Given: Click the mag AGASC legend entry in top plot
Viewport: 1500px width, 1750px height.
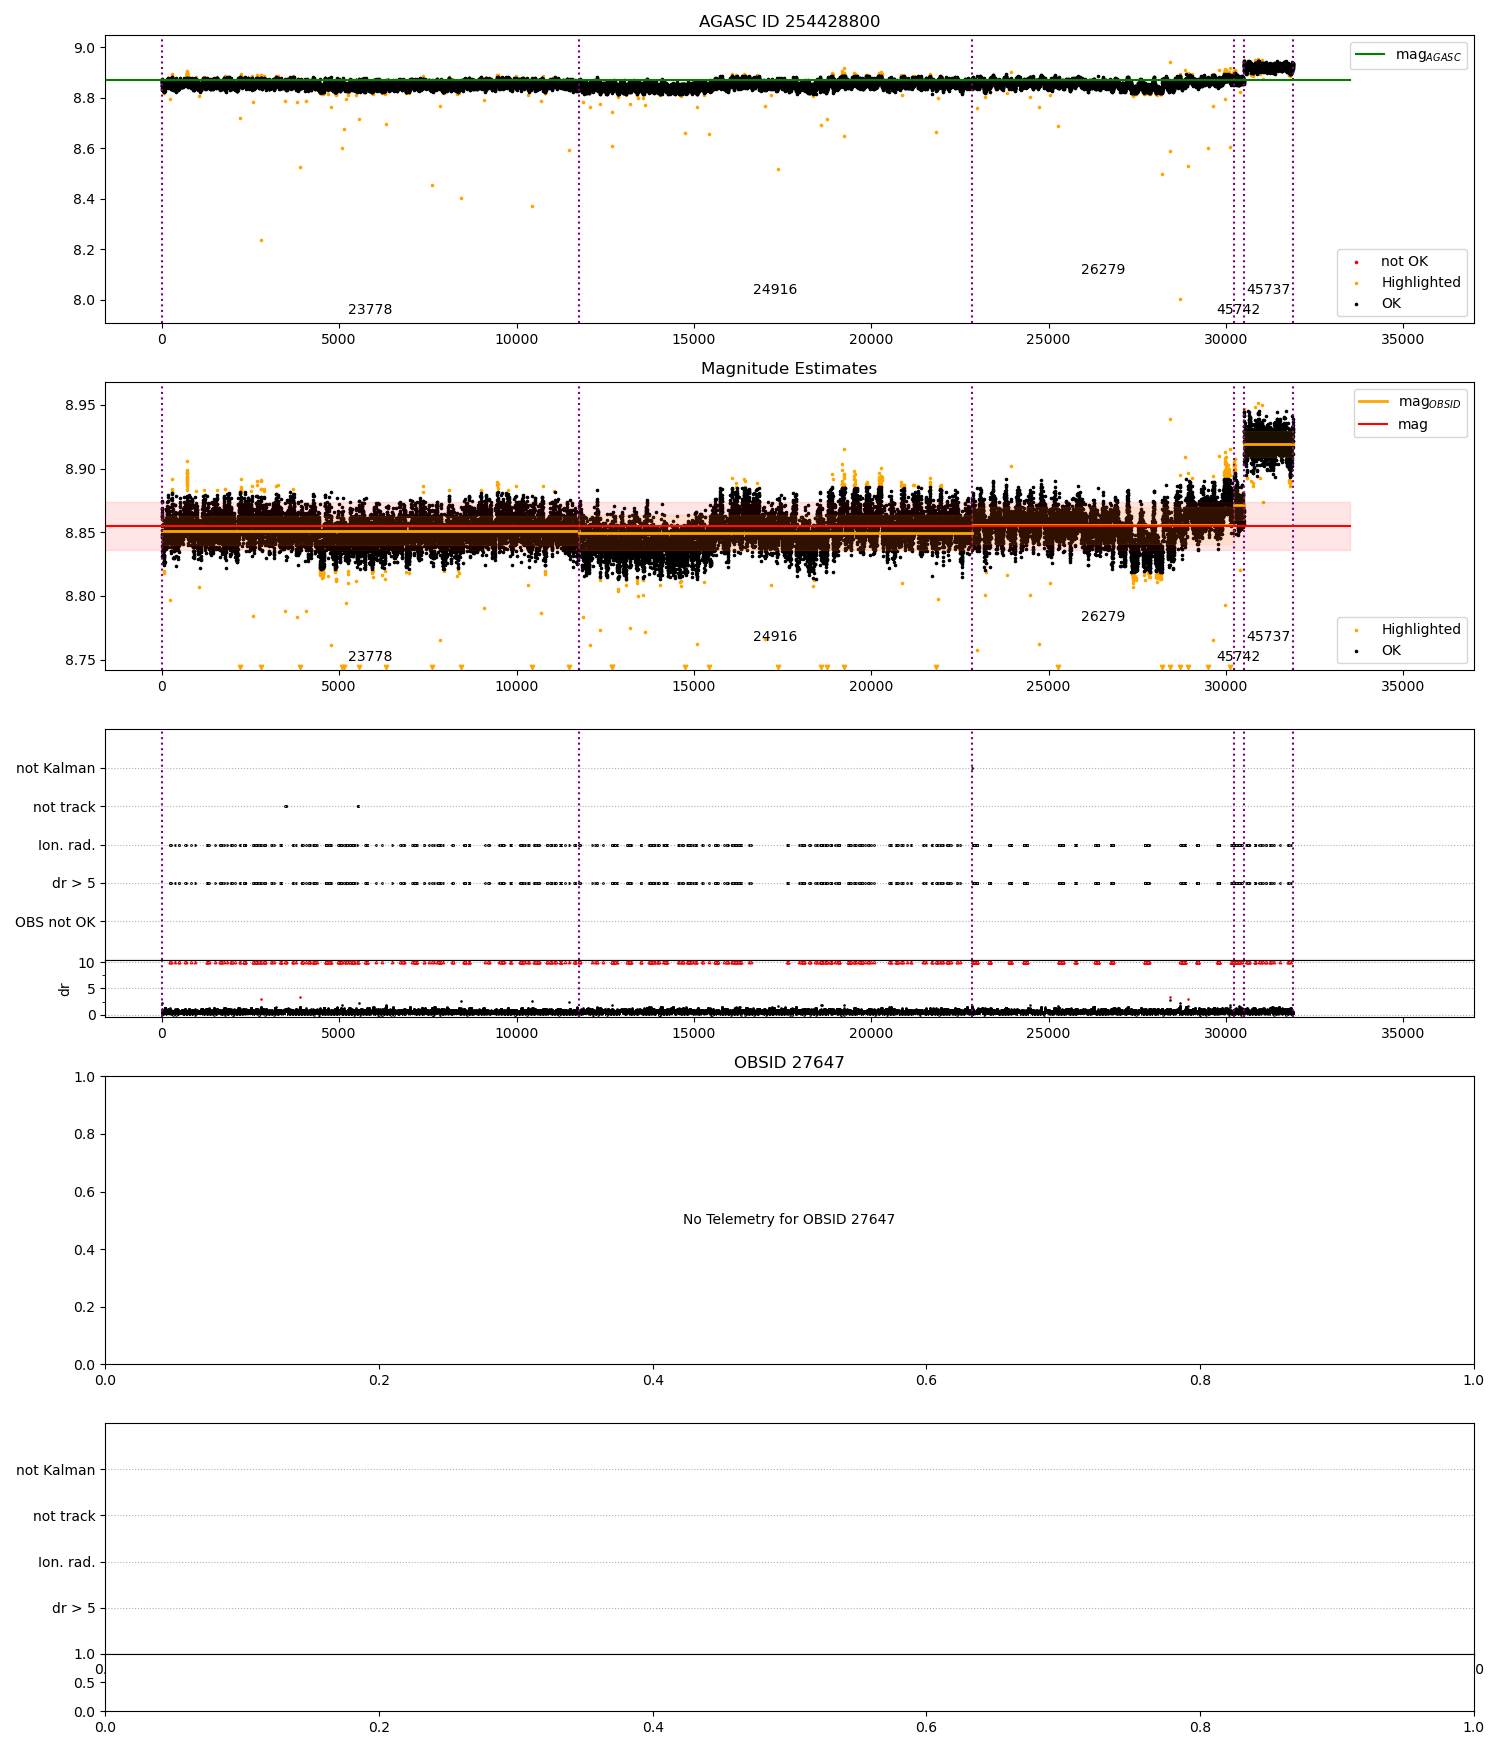Looking at the screenshot, I should coord(1408,55).
